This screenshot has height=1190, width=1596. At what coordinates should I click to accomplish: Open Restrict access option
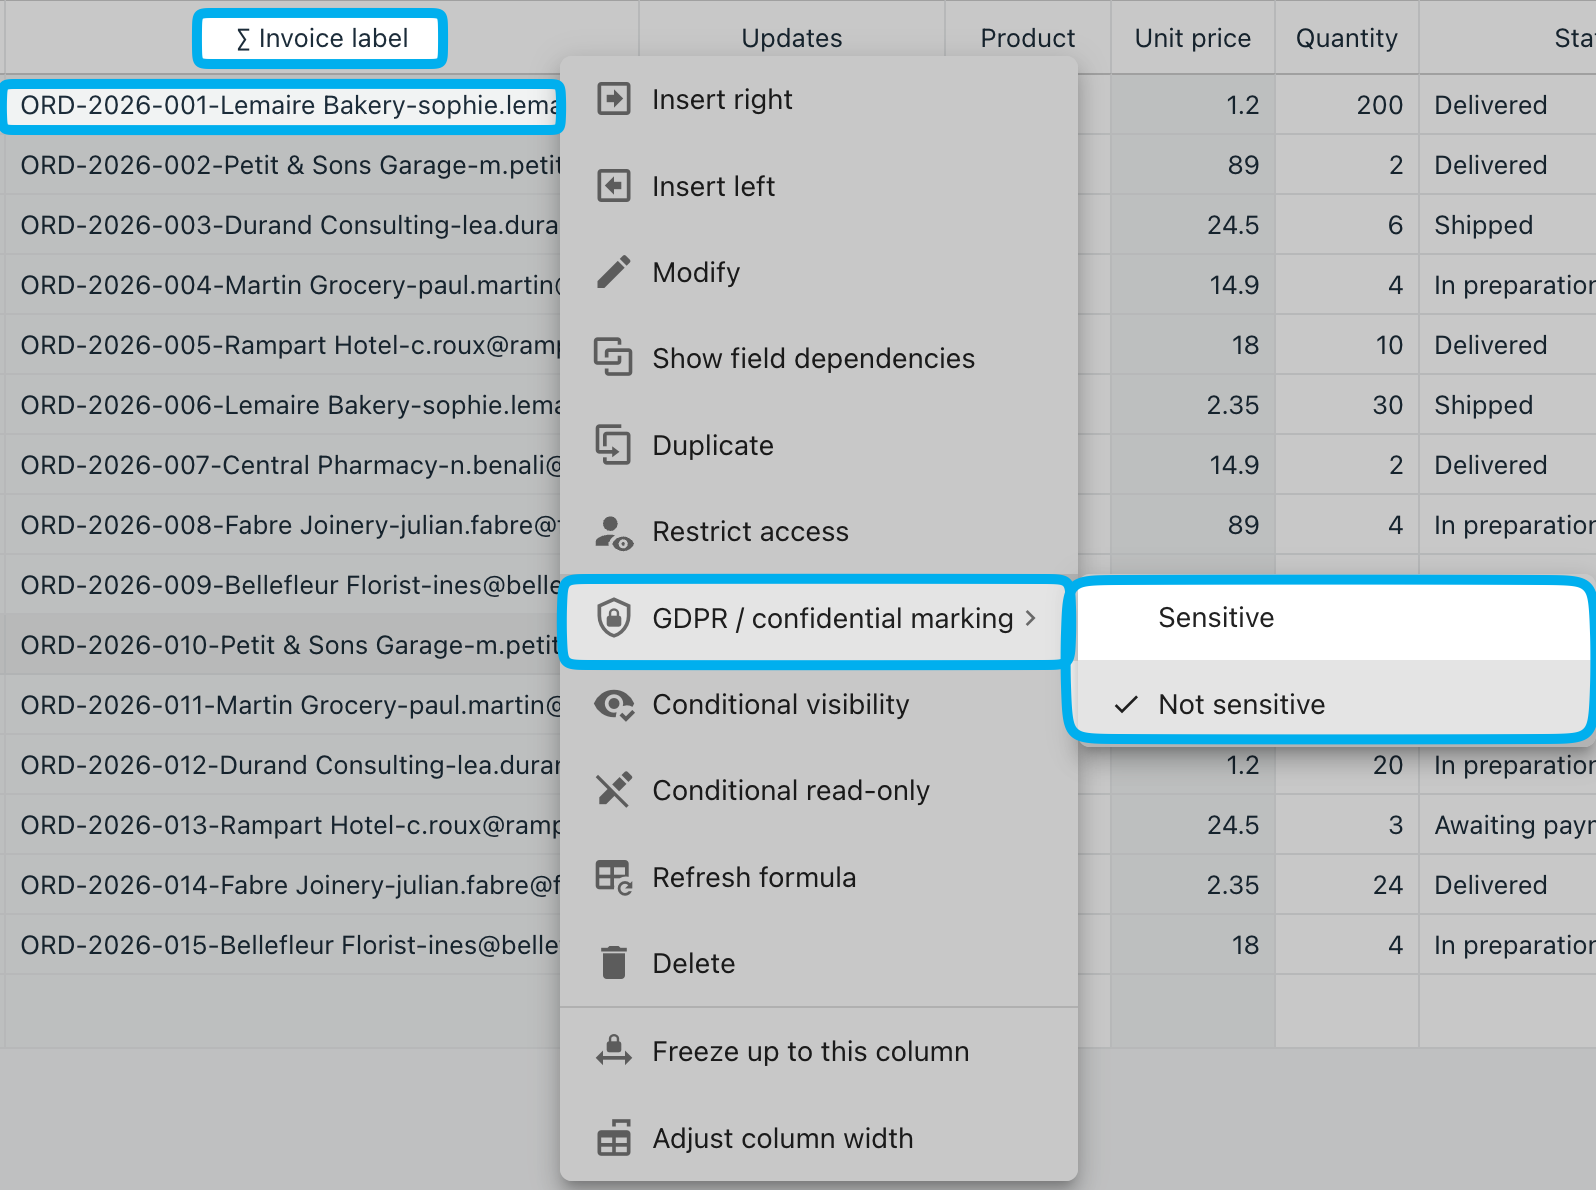[819, 531]
